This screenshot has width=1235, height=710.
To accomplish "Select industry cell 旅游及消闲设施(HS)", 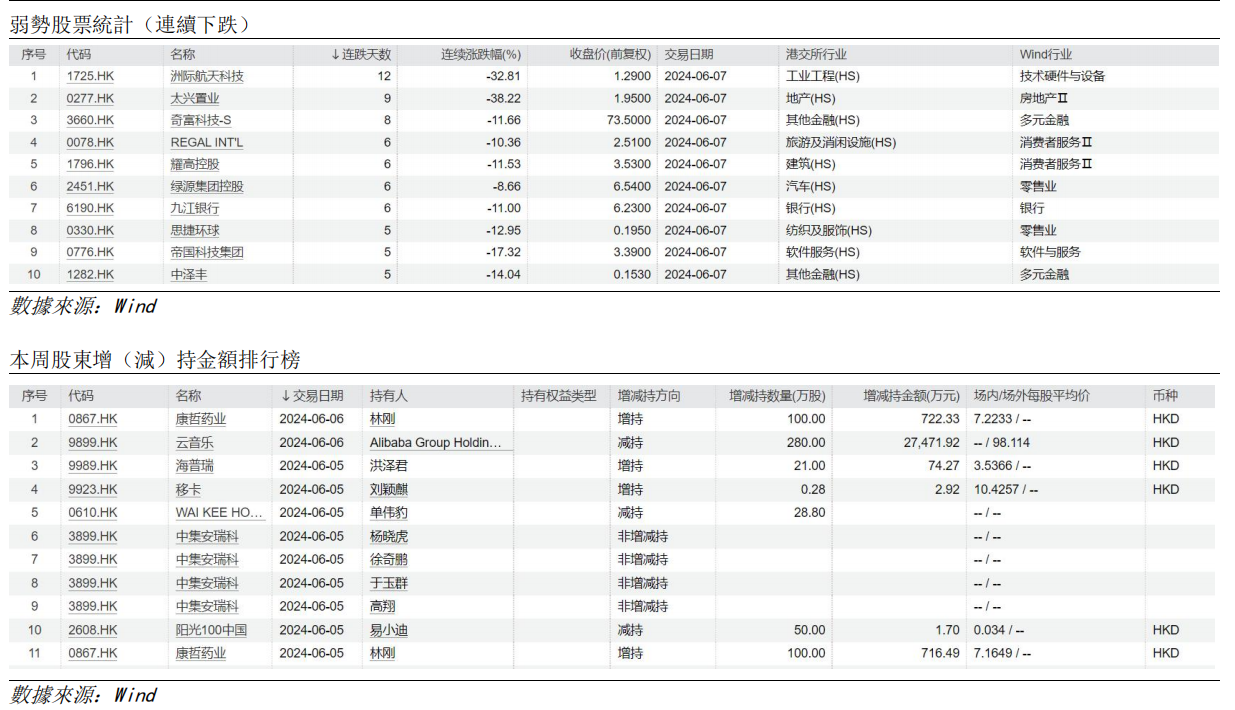I will [x=842, y=142].
